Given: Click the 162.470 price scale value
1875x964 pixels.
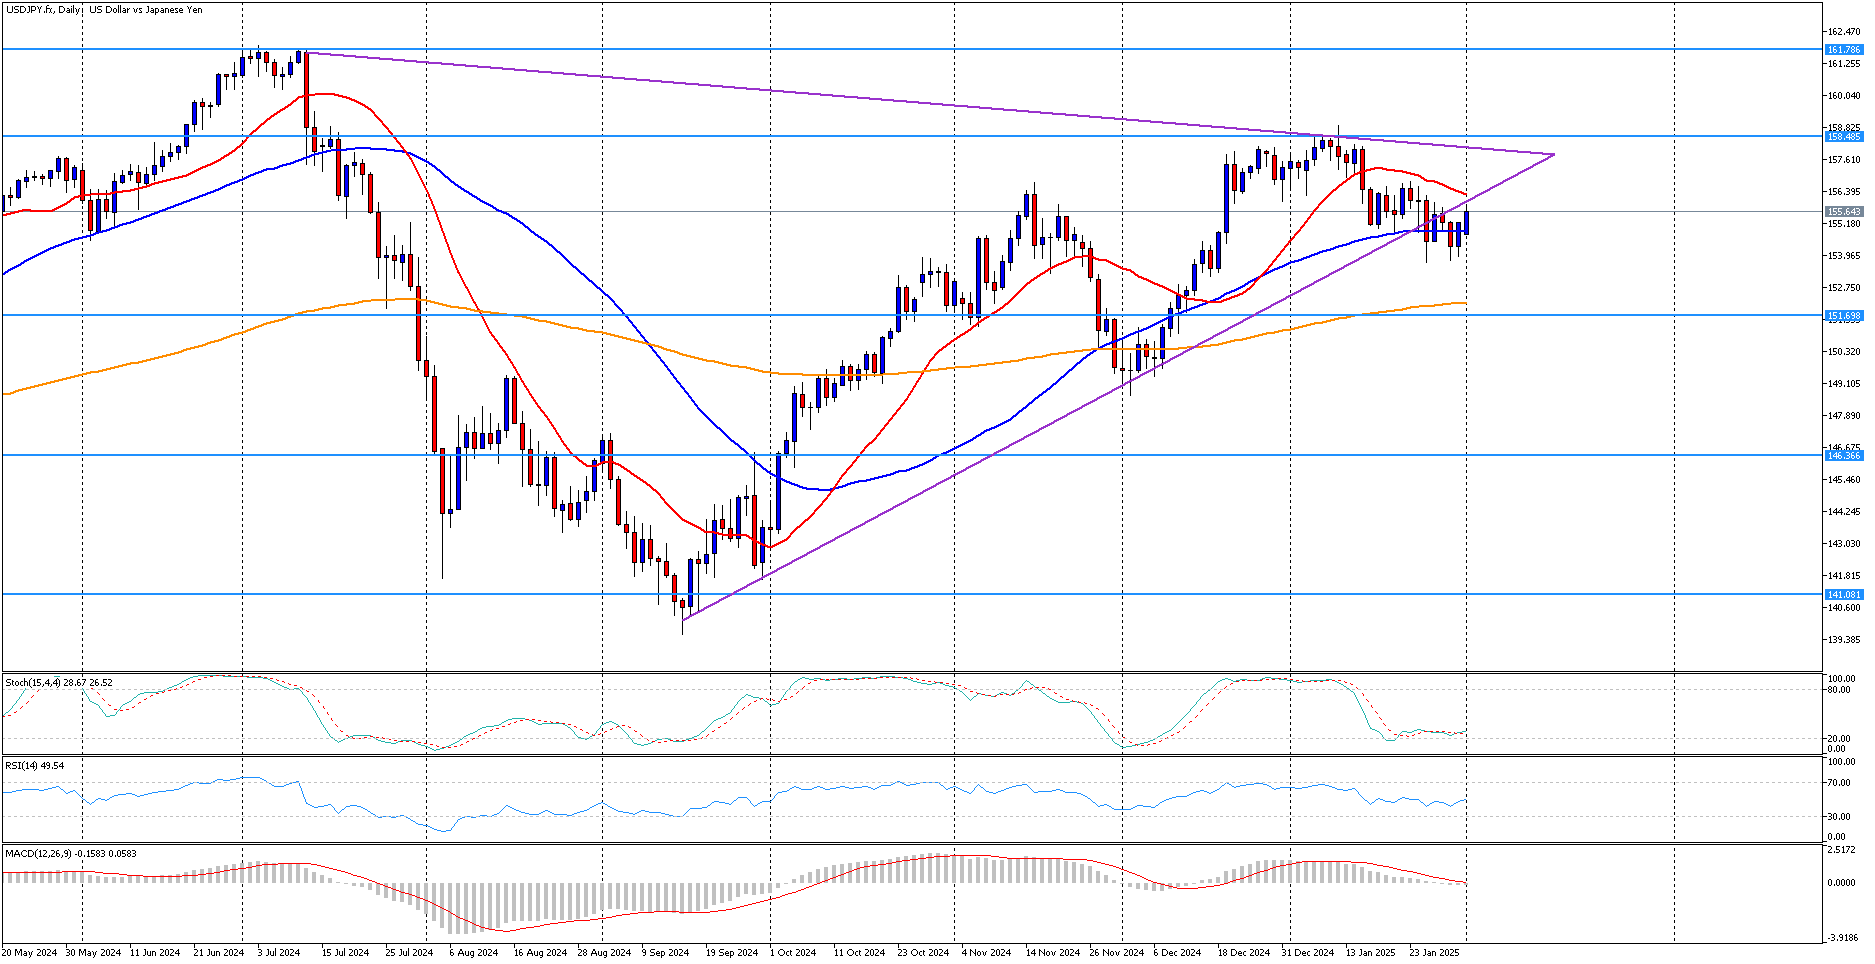Looking at the screenshot, I should pos(1844,32).
